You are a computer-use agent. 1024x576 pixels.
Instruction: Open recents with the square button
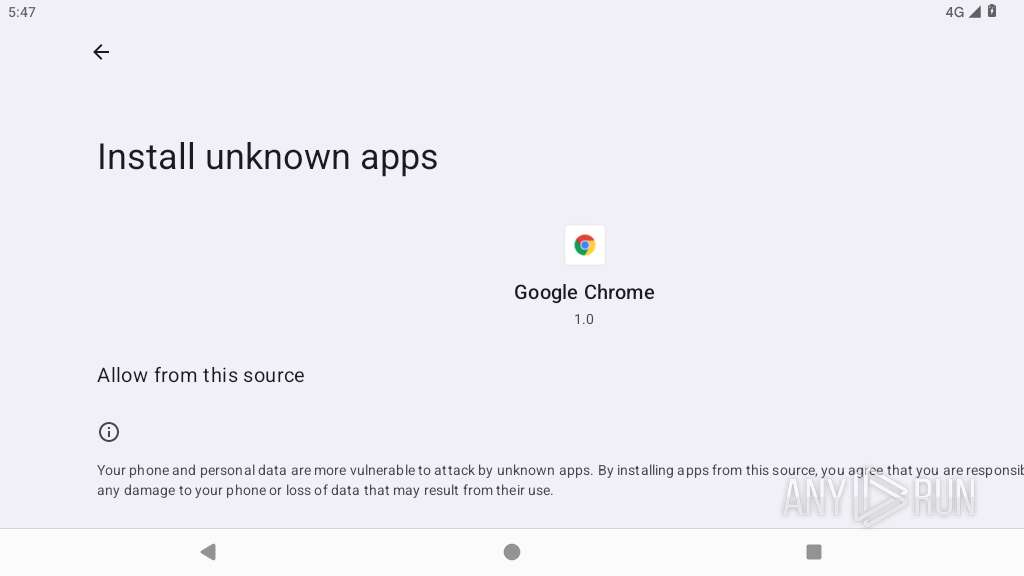(814, 552)
